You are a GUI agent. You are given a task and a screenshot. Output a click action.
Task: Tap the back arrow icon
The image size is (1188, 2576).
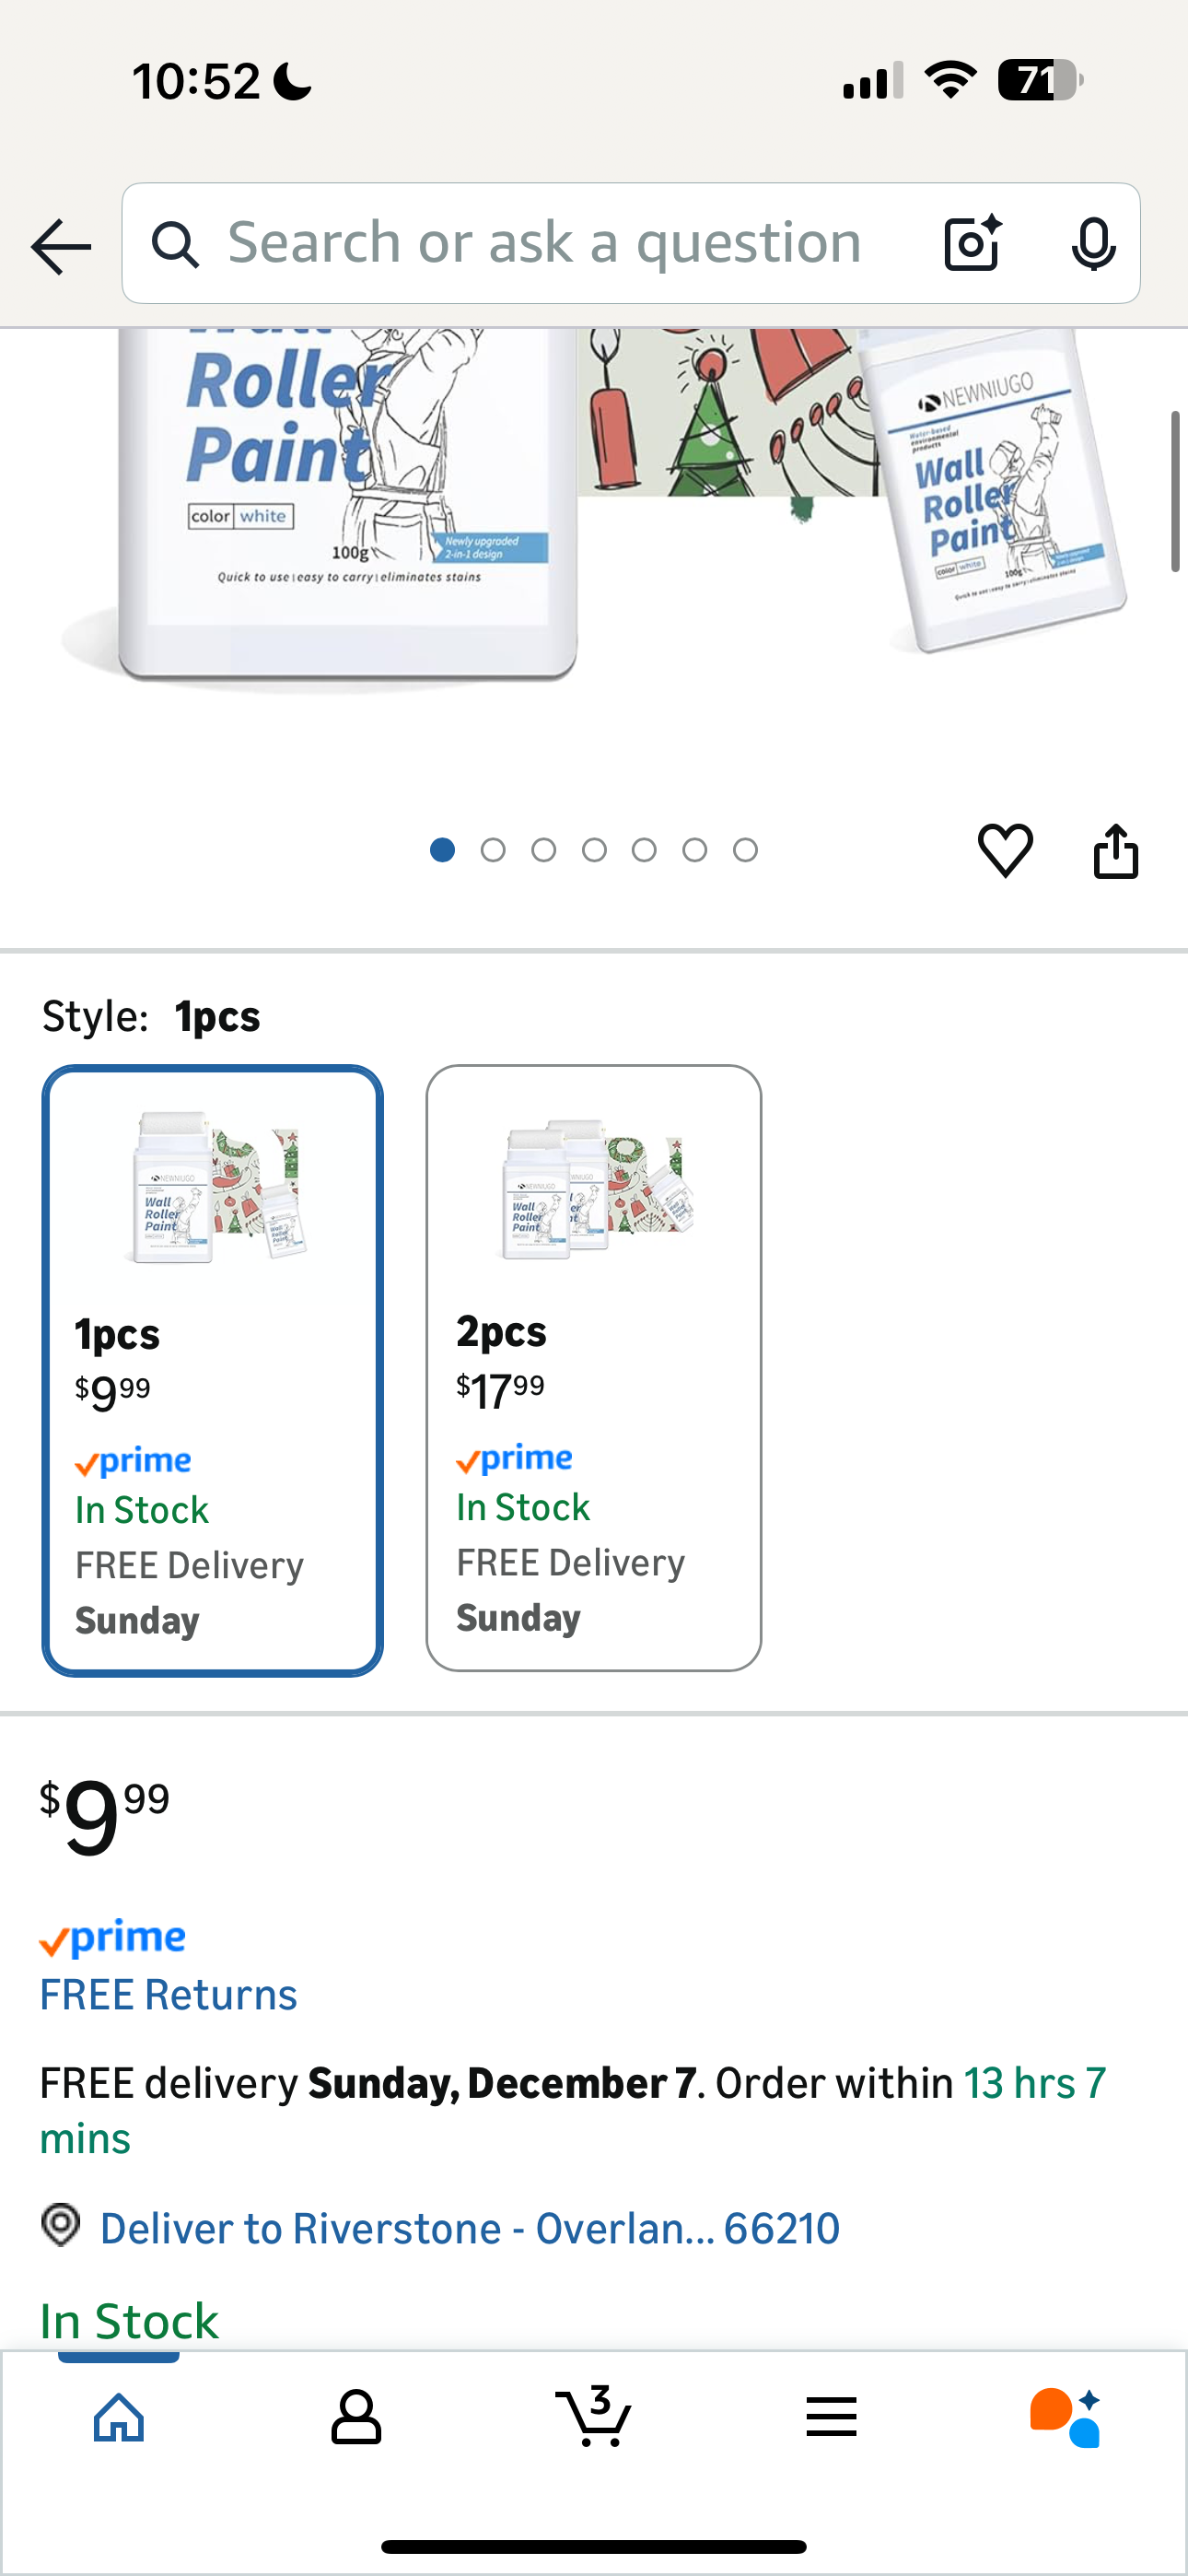(61, 246)
